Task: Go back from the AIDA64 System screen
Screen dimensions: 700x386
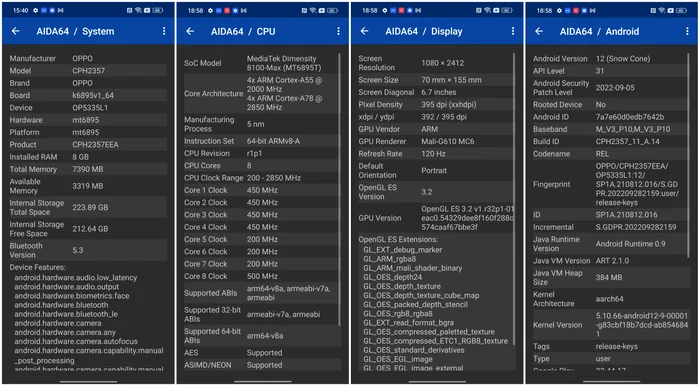Action: tap(16, 31)
